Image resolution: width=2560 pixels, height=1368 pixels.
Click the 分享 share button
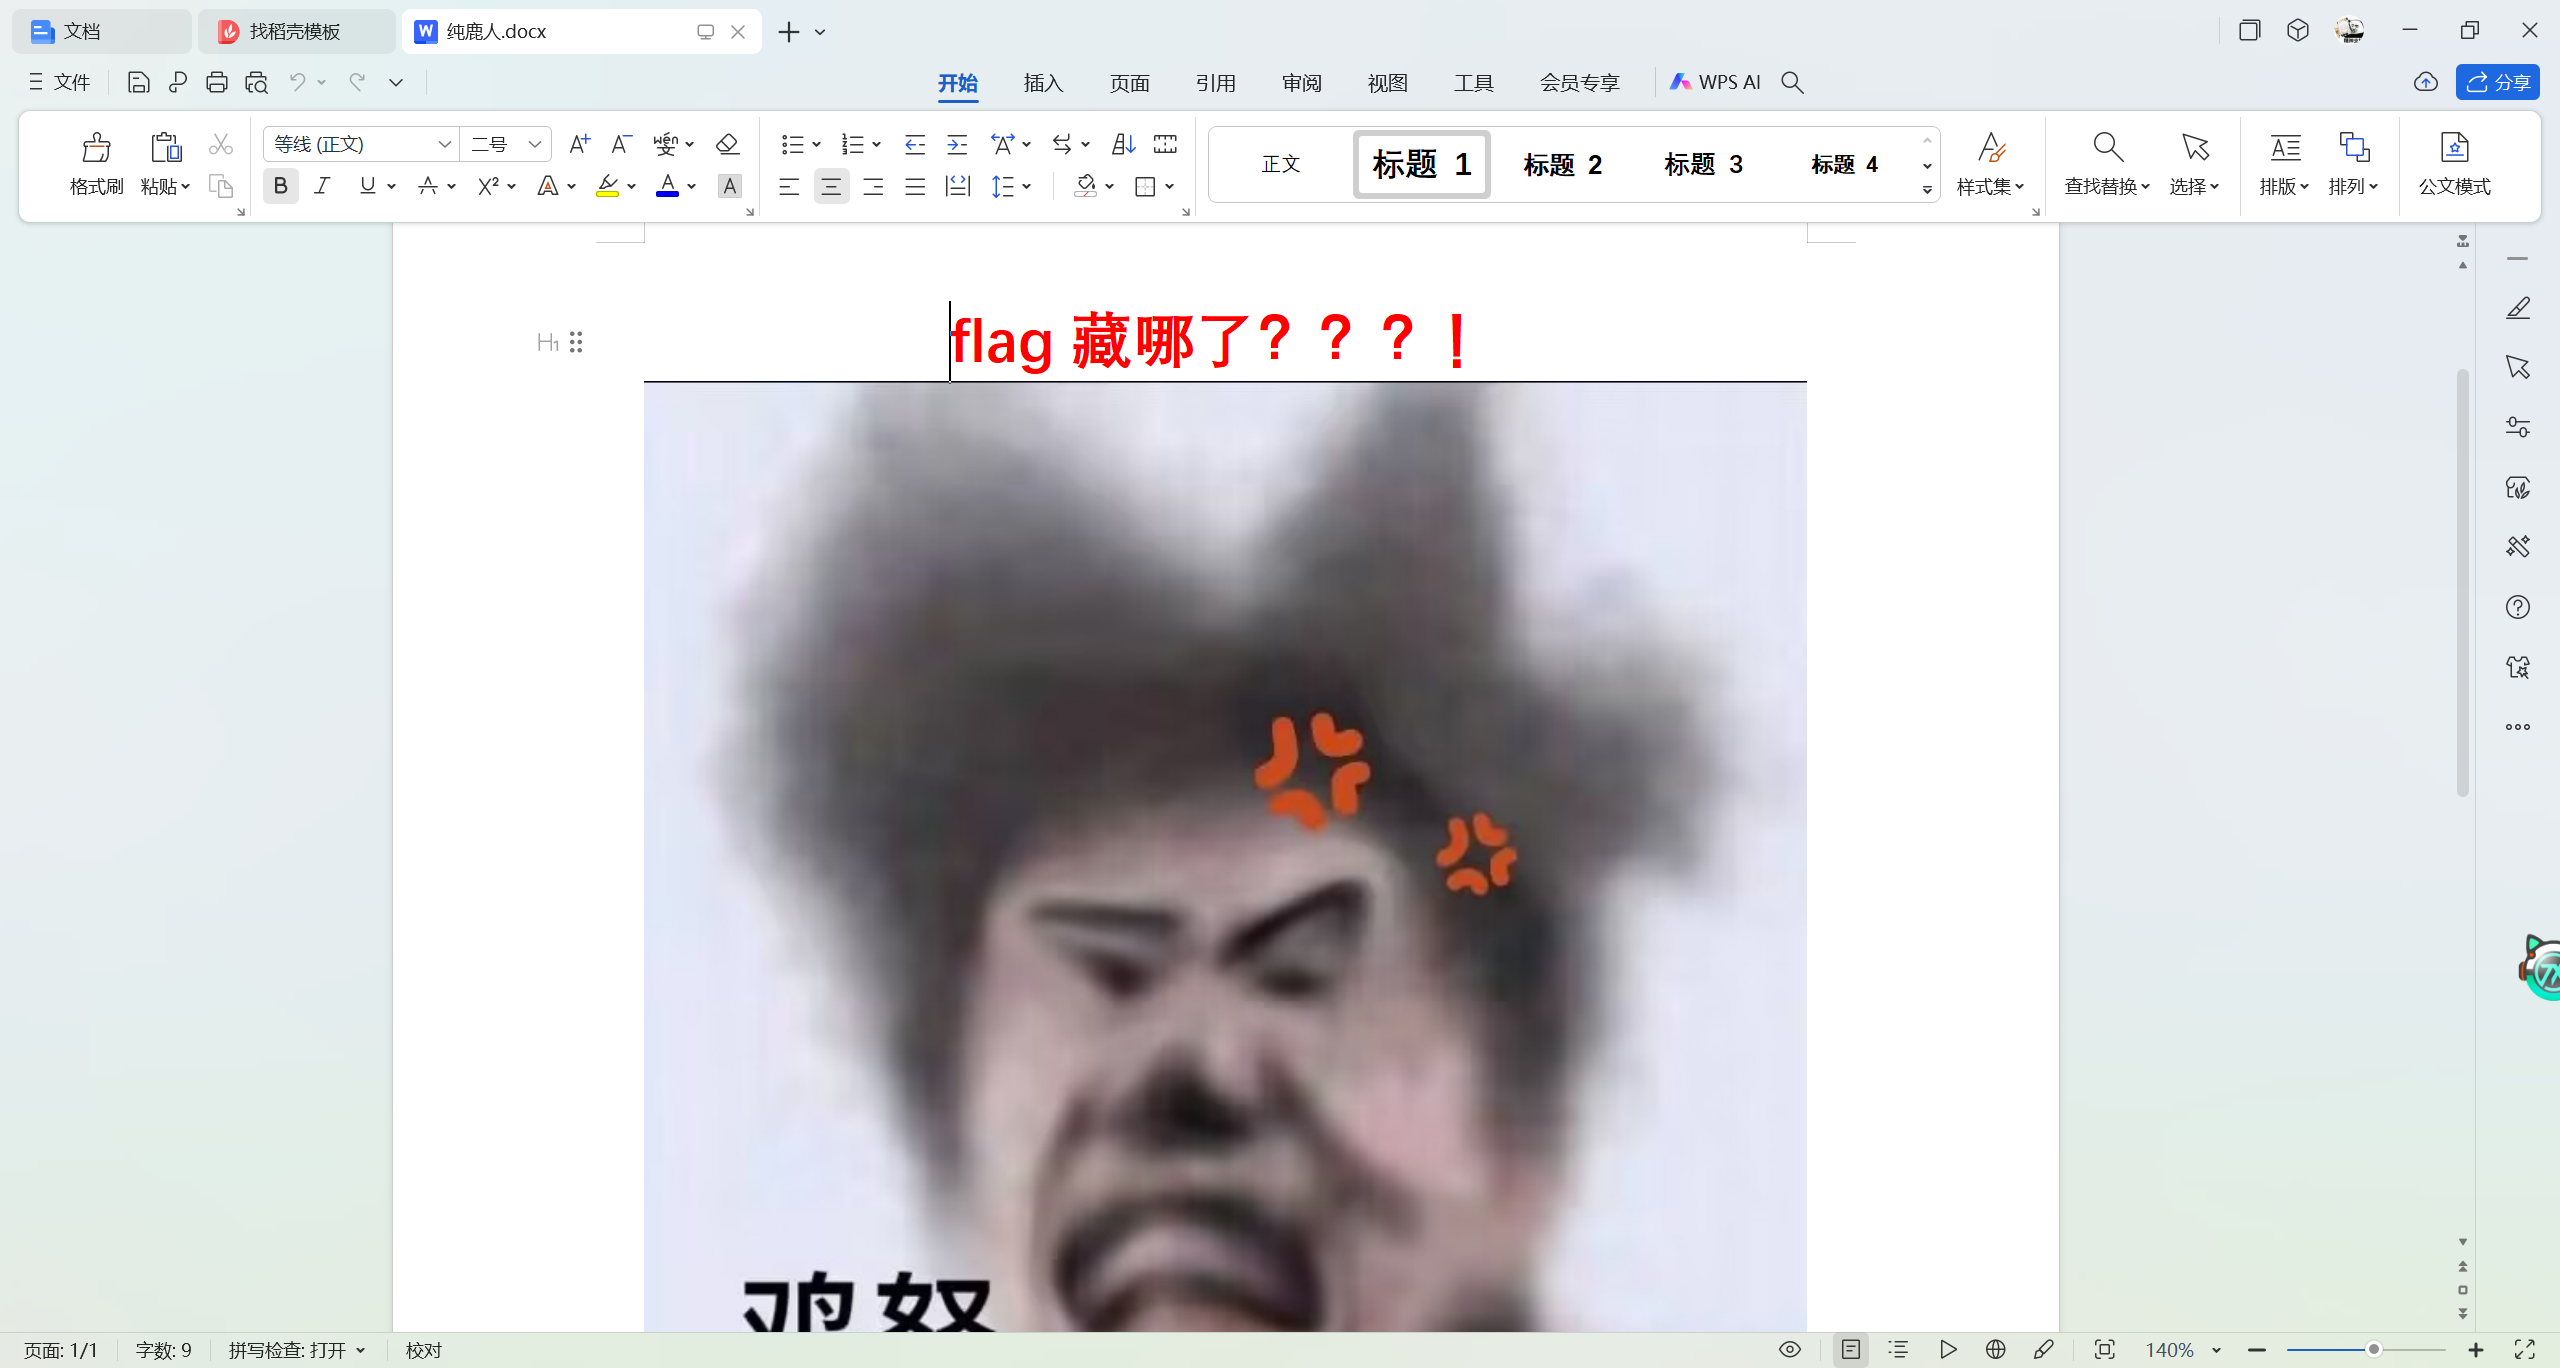coord(2497,82)
